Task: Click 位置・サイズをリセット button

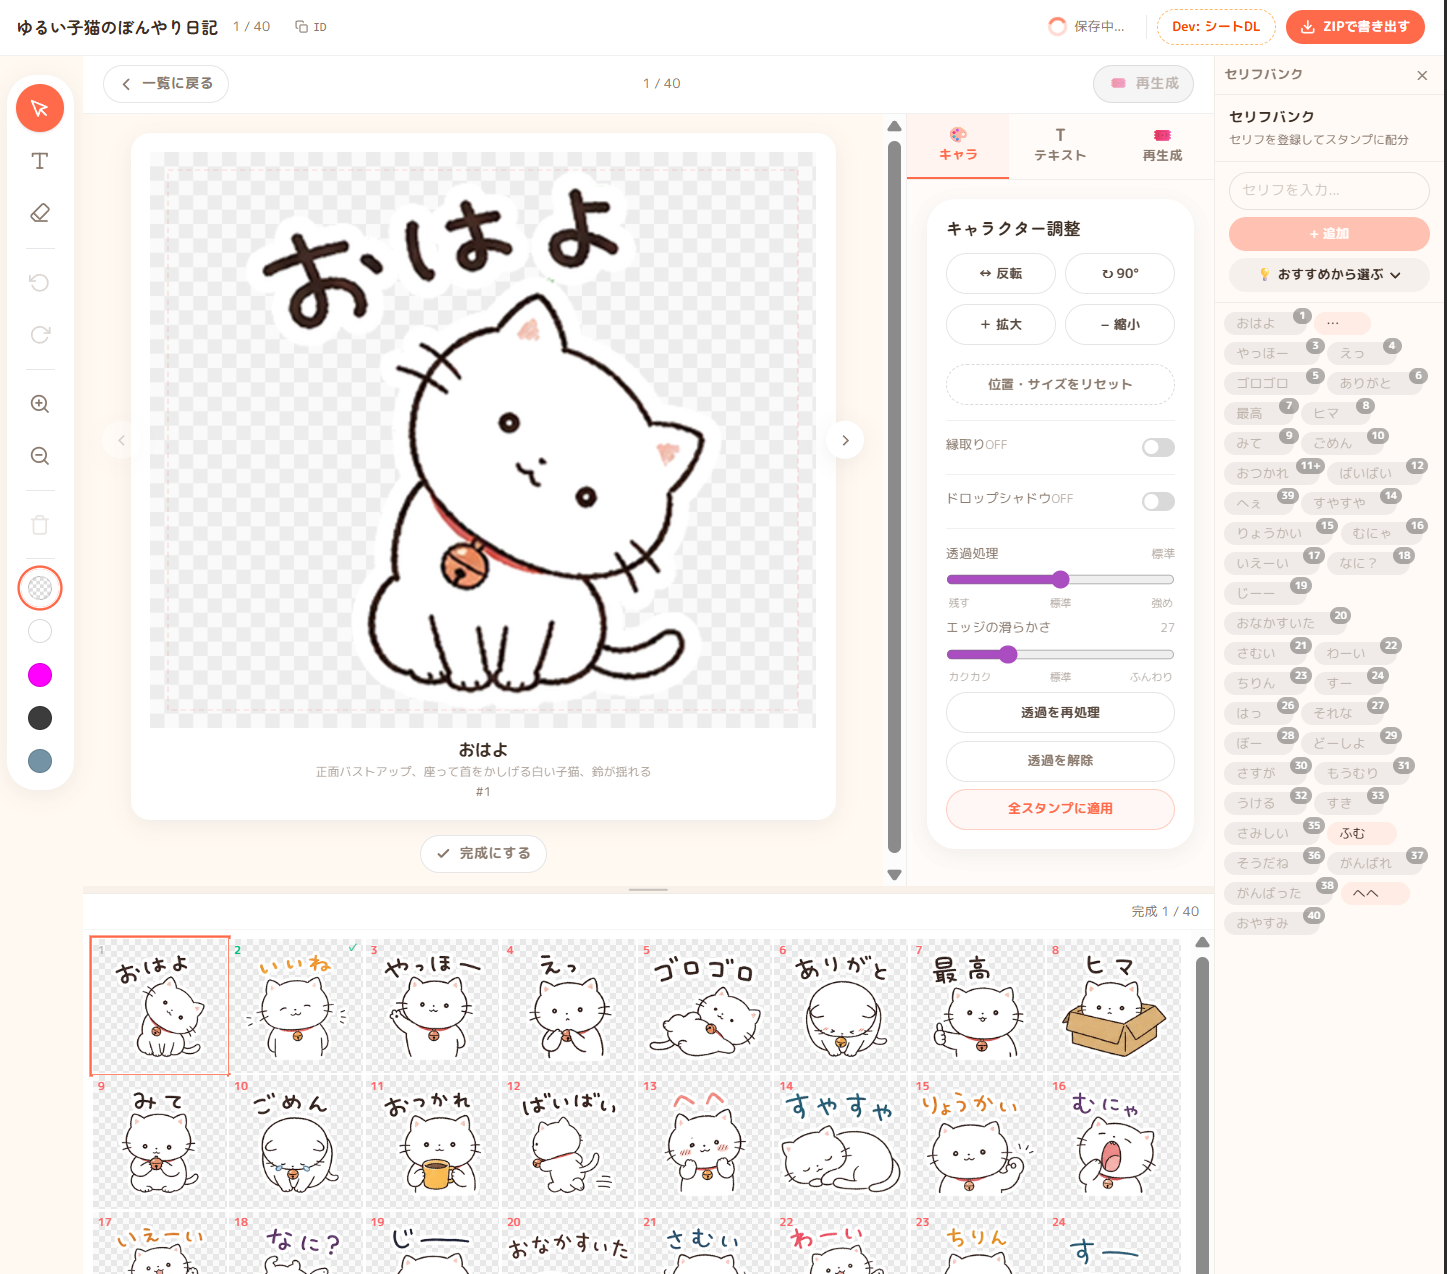Action: [1060, 384]
